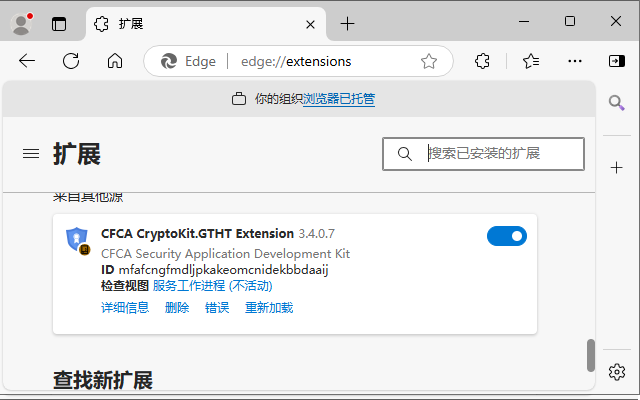
Task: Open Edge Settings and more menu
Action: (x=575, y=61)
